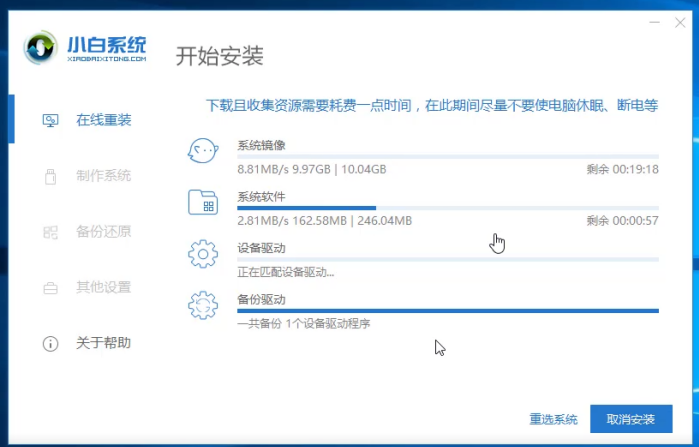This screenshot has width=699, height=447.
Task: Close the 小白系统 installer window
Action: (680, 22)
